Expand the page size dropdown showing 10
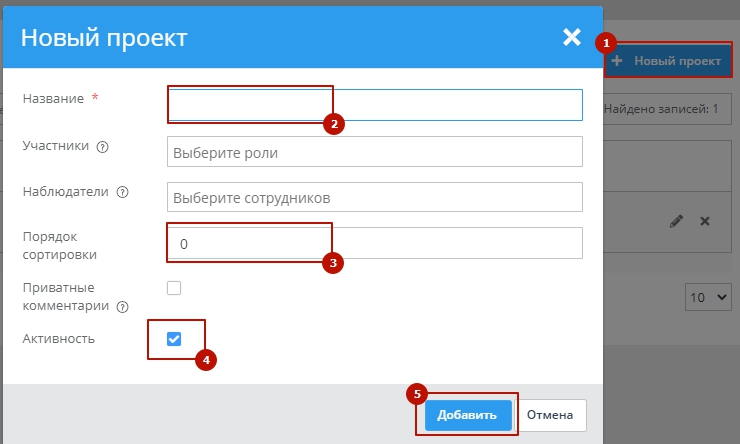This screenshot has height=444, width=740. tap(709, 297)
